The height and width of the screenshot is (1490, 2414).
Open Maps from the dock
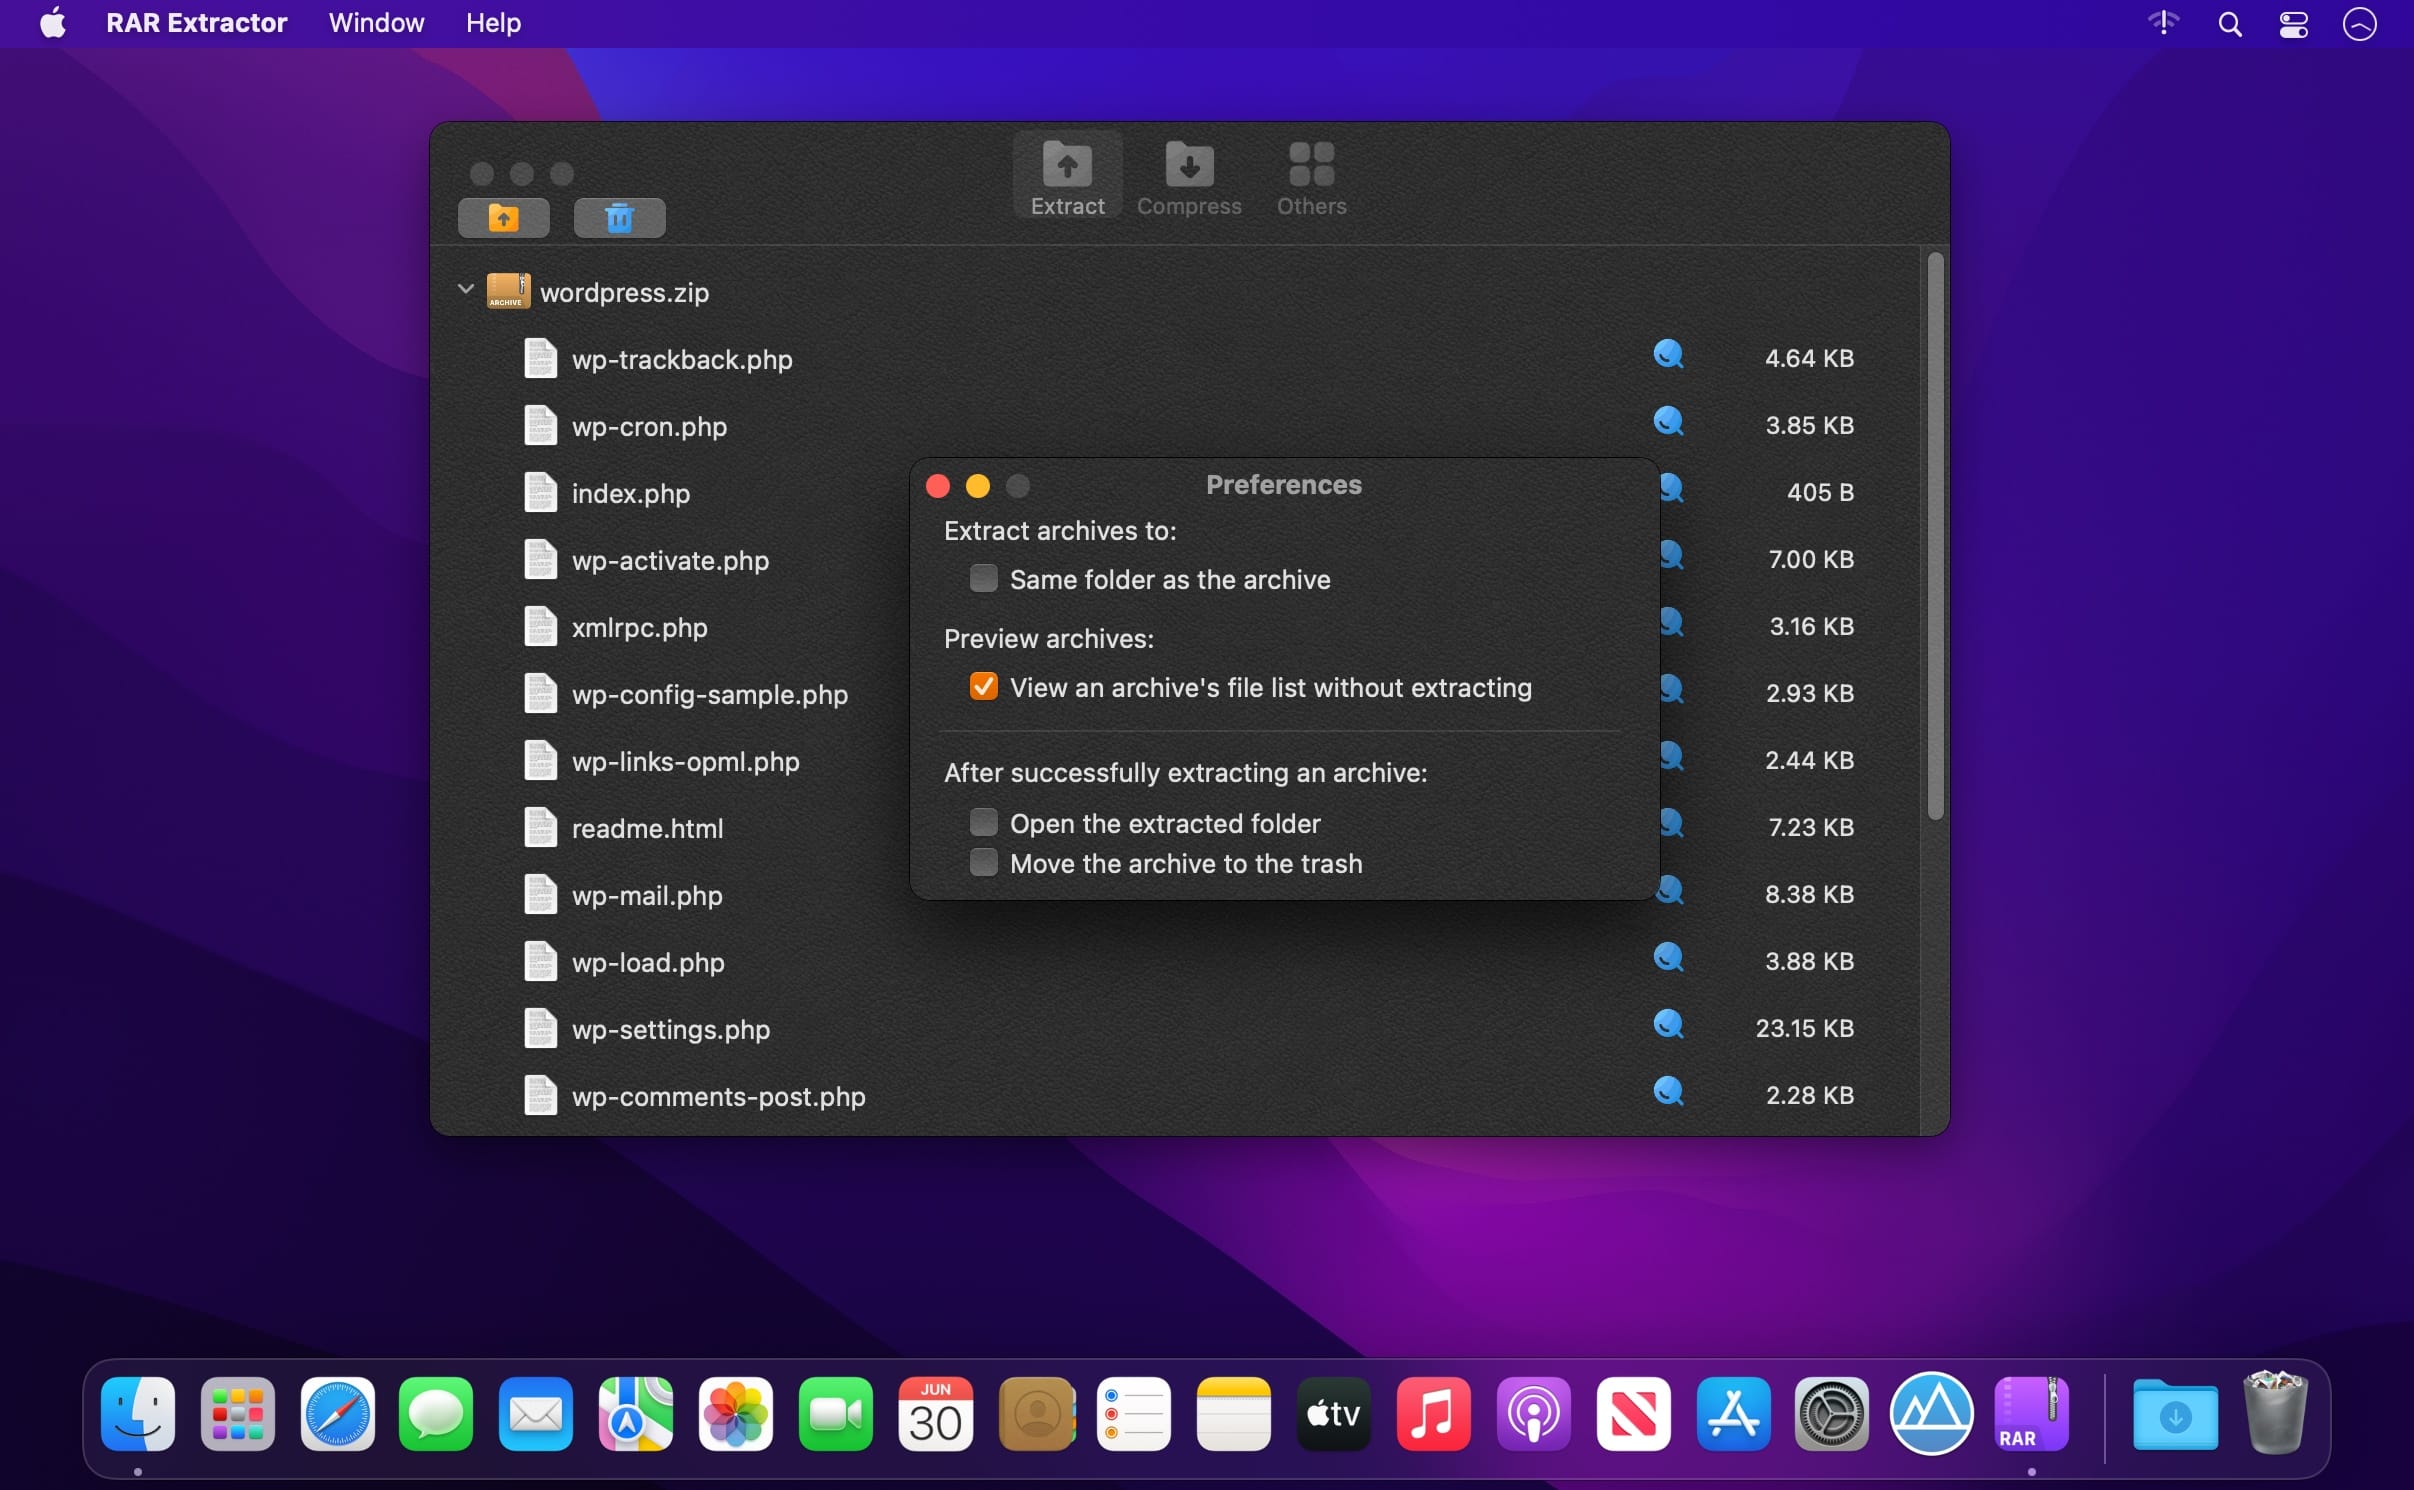coord(636,1413)
